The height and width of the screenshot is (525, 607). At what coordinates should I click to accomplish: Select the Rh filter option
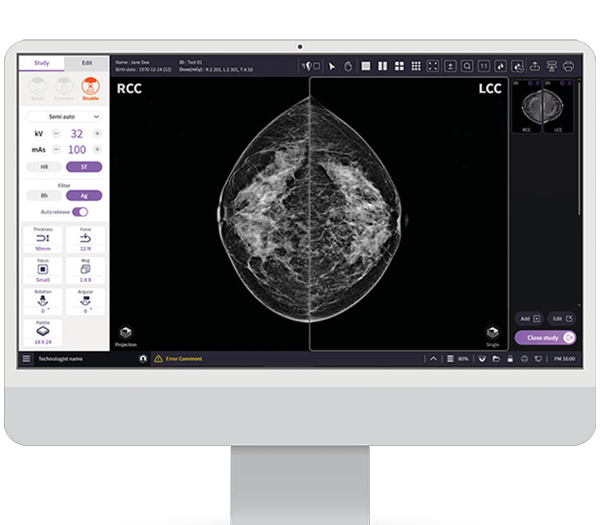point(43,196)
